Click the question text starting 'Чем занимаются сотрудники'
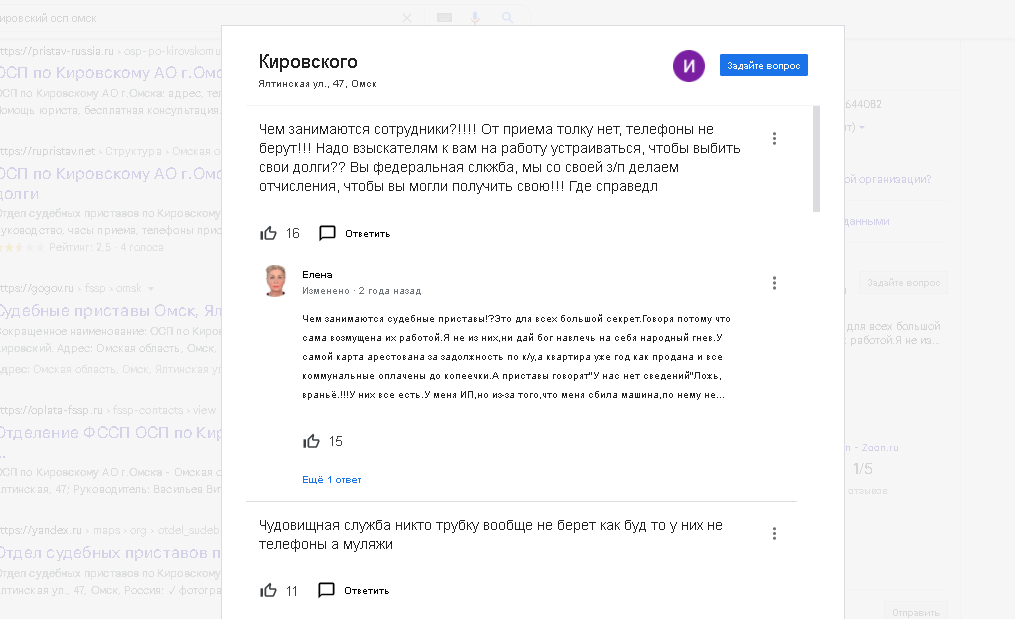Screen dimensions: 1015x619 point(499,157)
